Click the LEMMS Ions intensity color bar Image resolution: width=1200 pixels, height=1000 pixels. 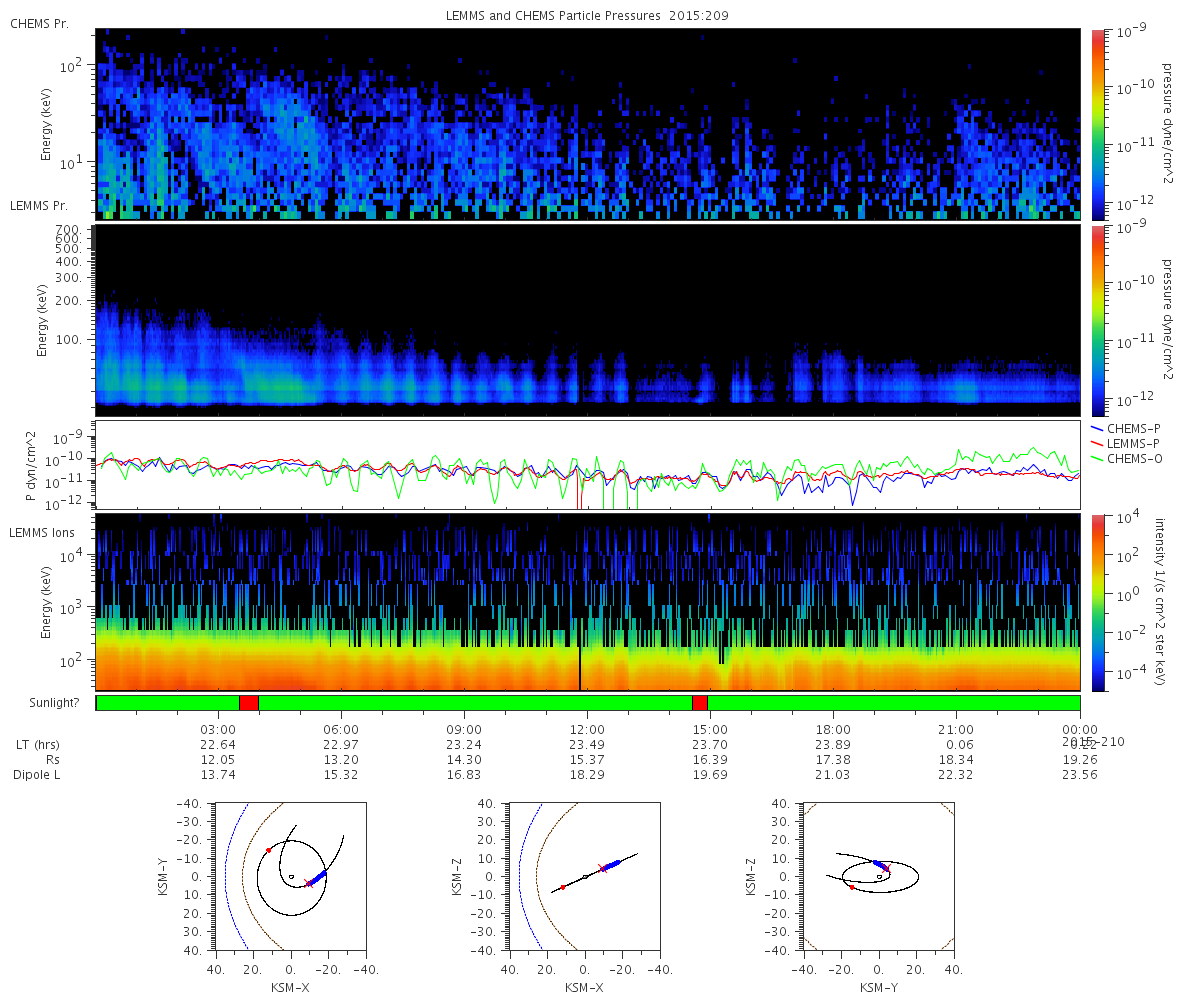click(x=1099, y=603)
